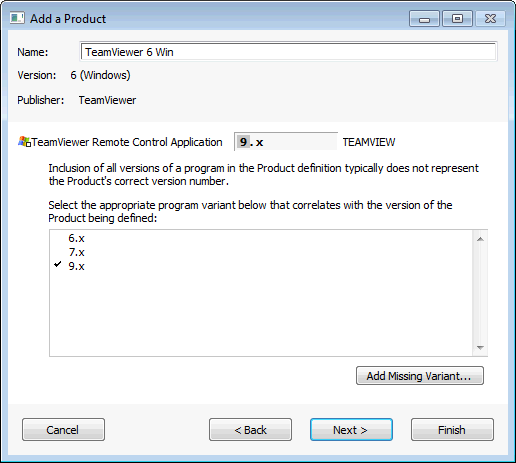Select the 6.x program variant

76,238
